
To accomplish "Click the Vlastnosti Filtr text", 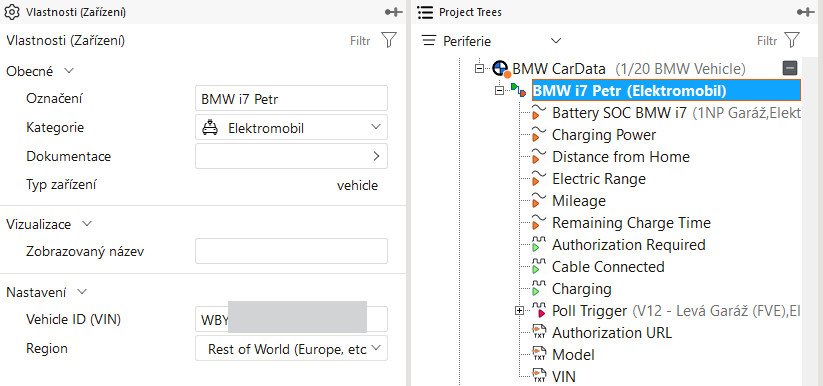I will 360,41.
